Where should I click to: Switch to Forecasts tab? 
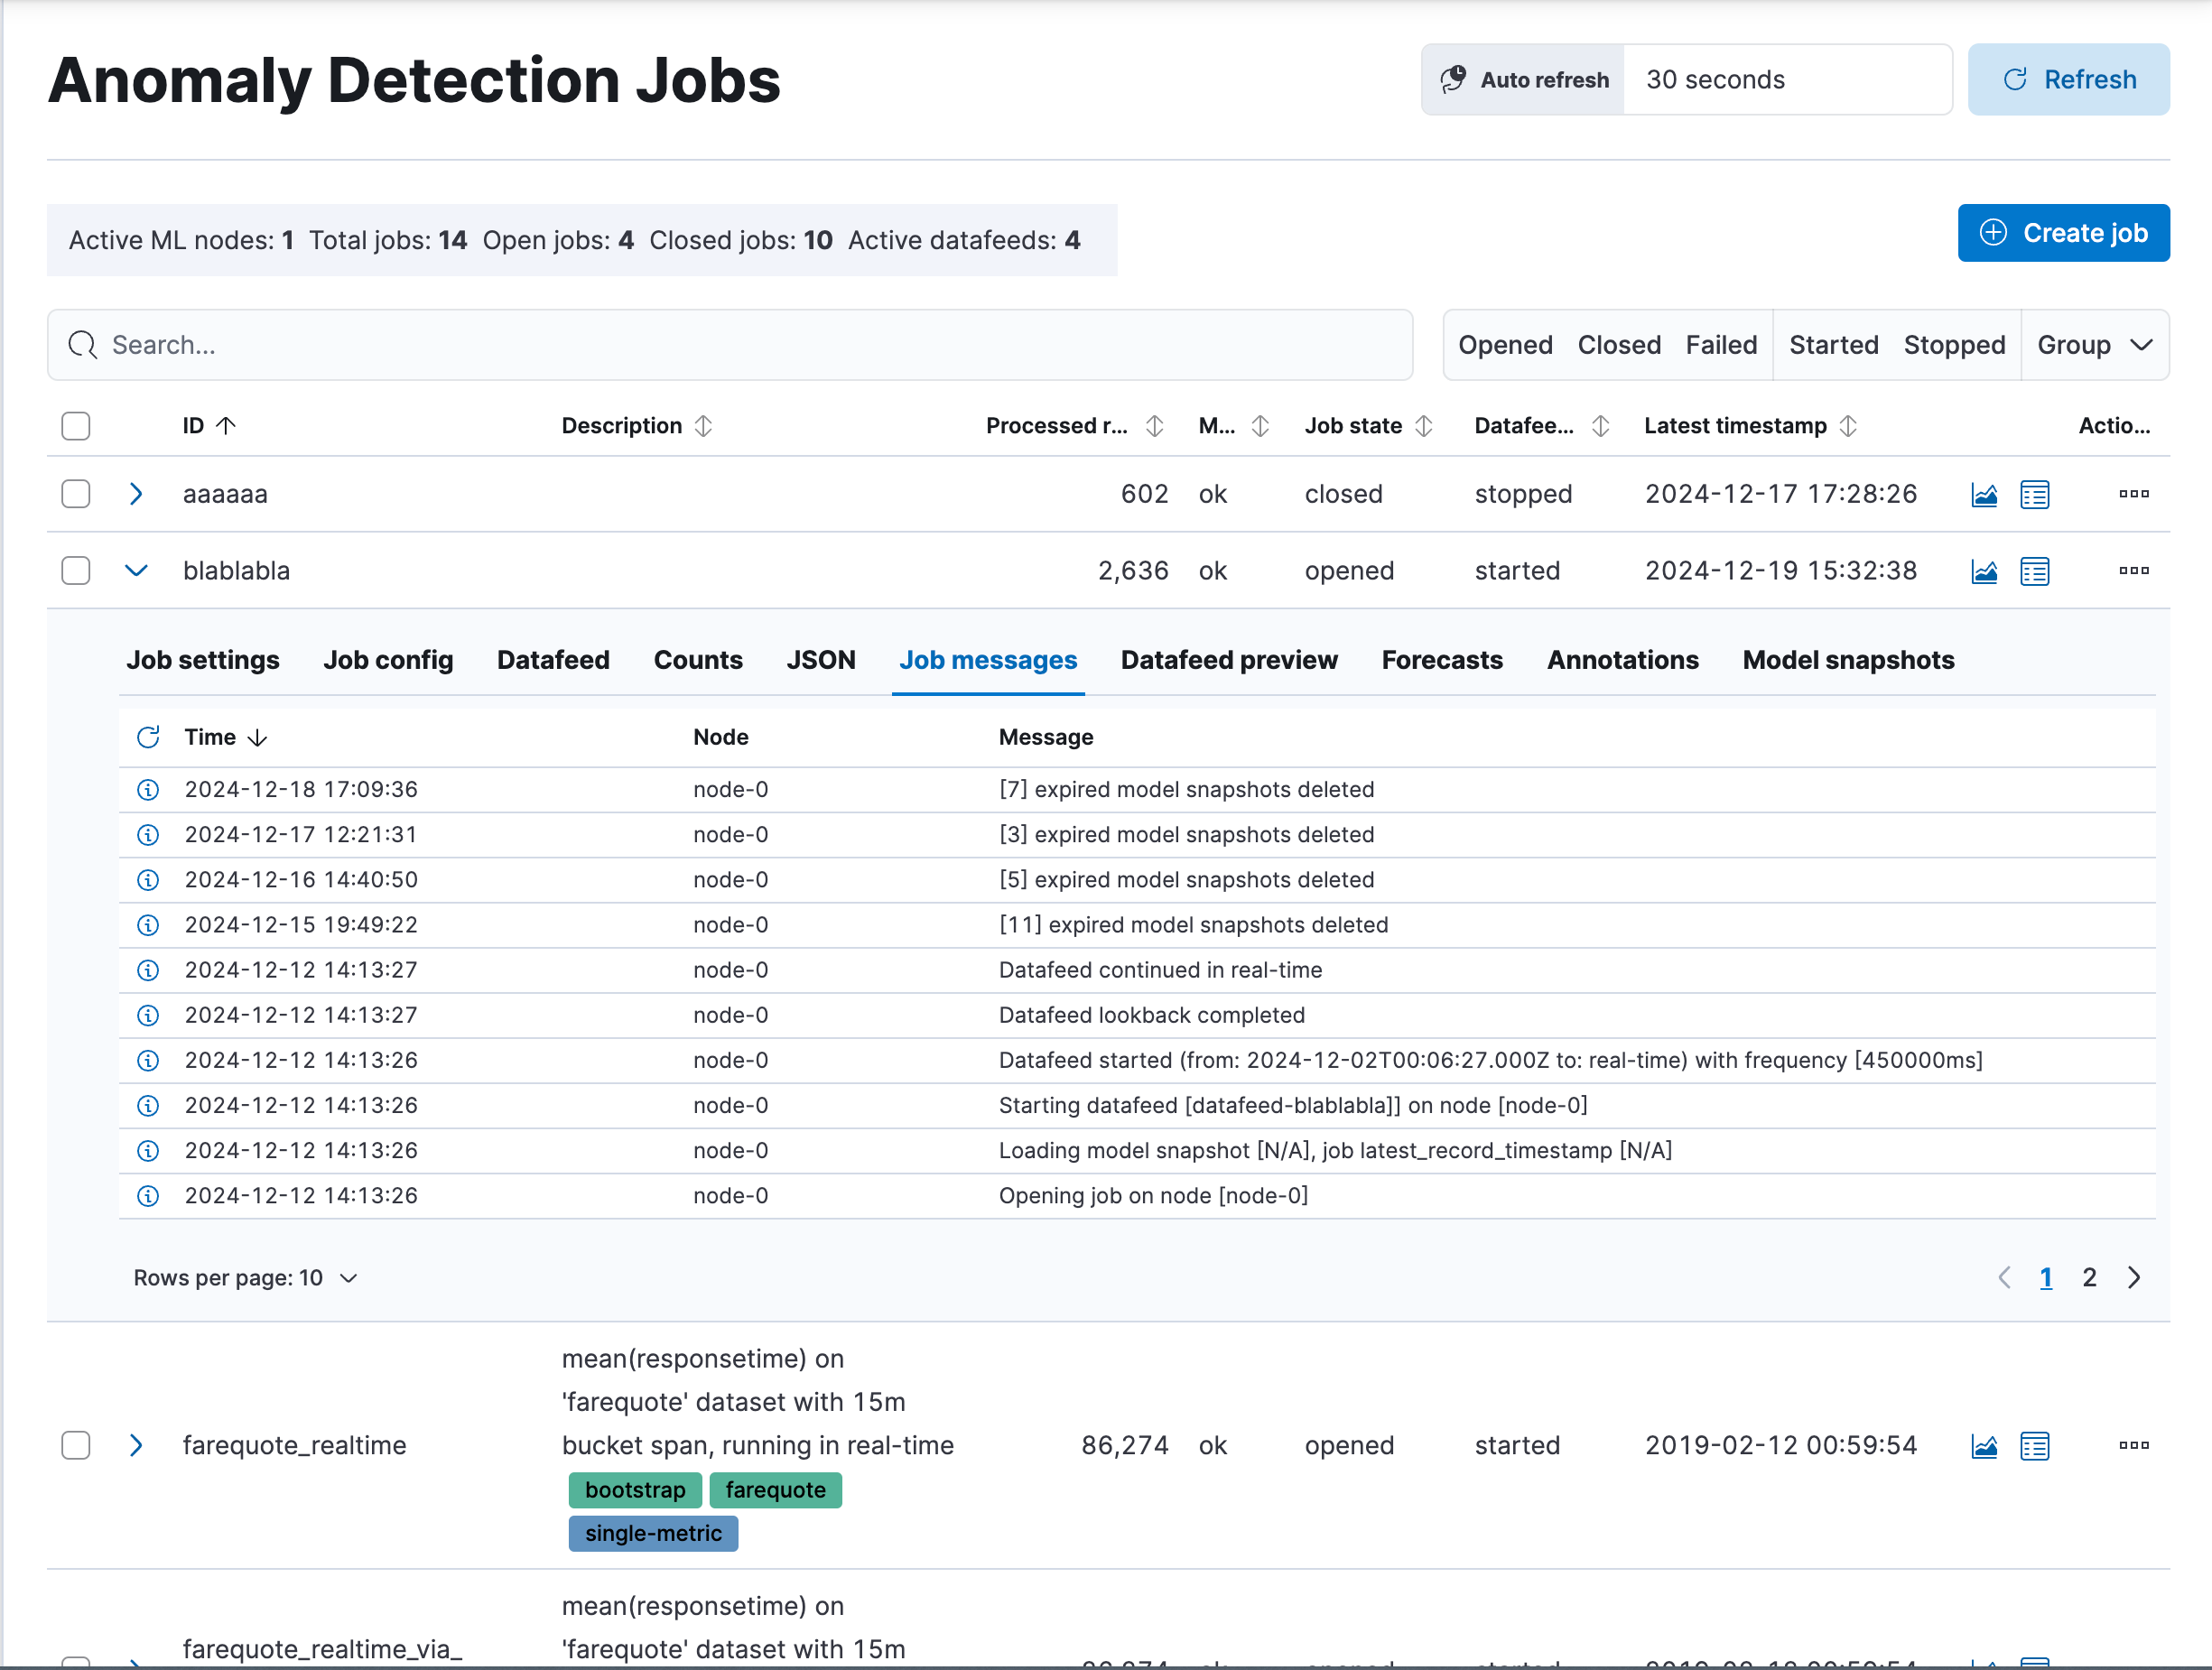coord(1442,660)
